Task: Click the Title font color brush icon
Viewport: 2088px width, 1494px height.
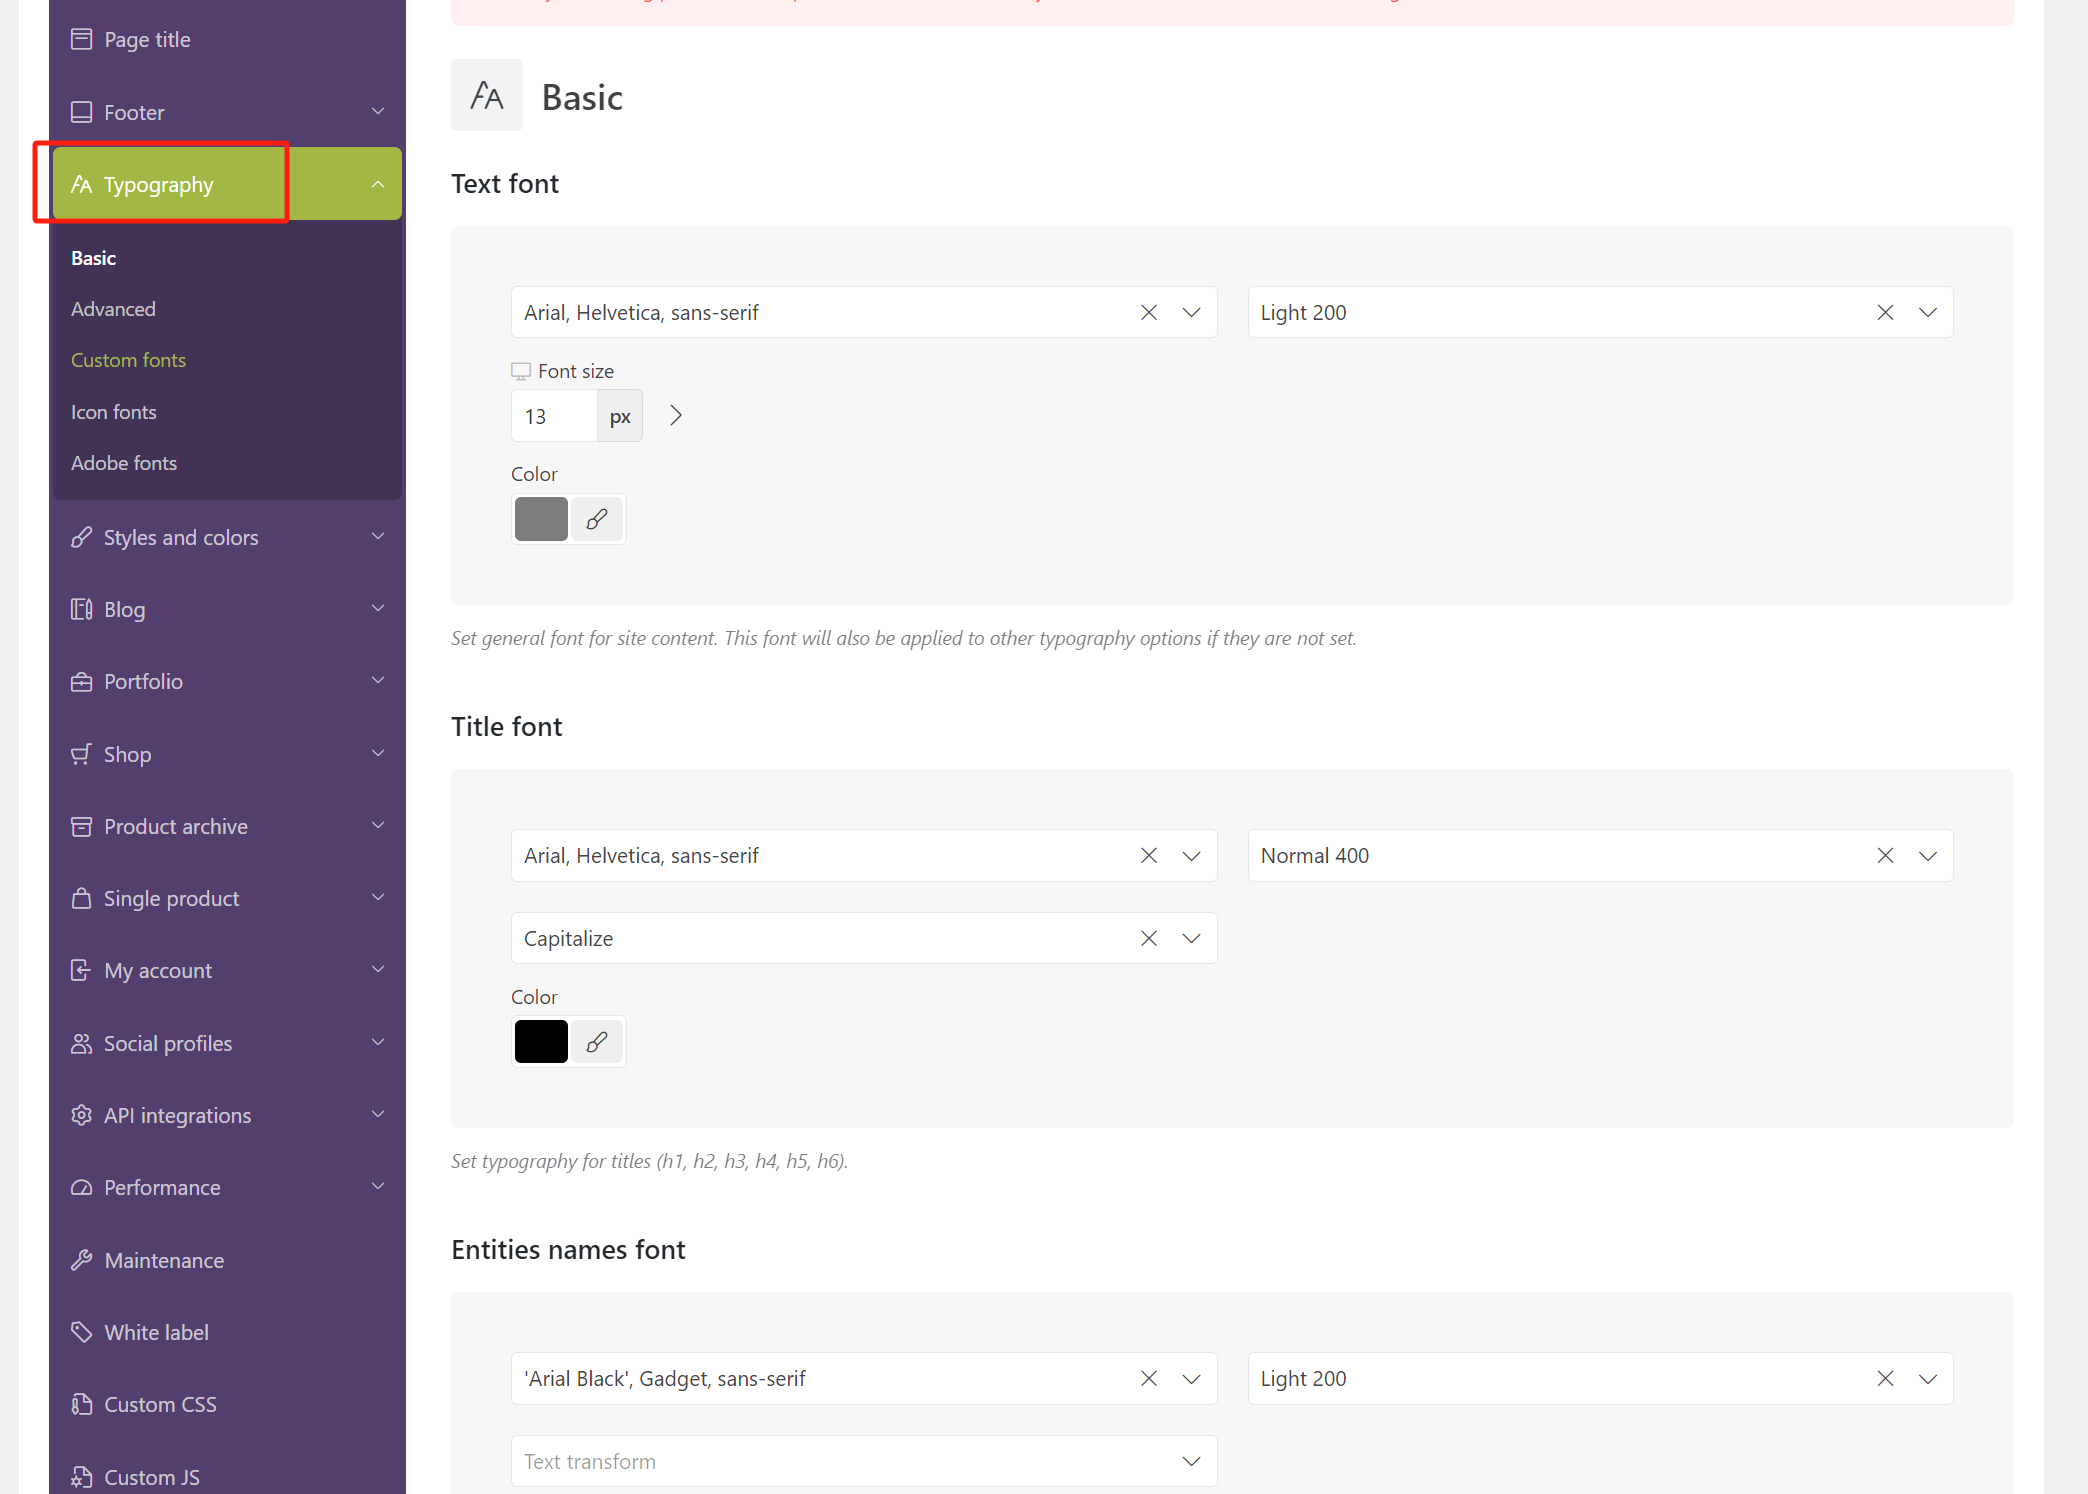Action: (x=597, y=1042)
